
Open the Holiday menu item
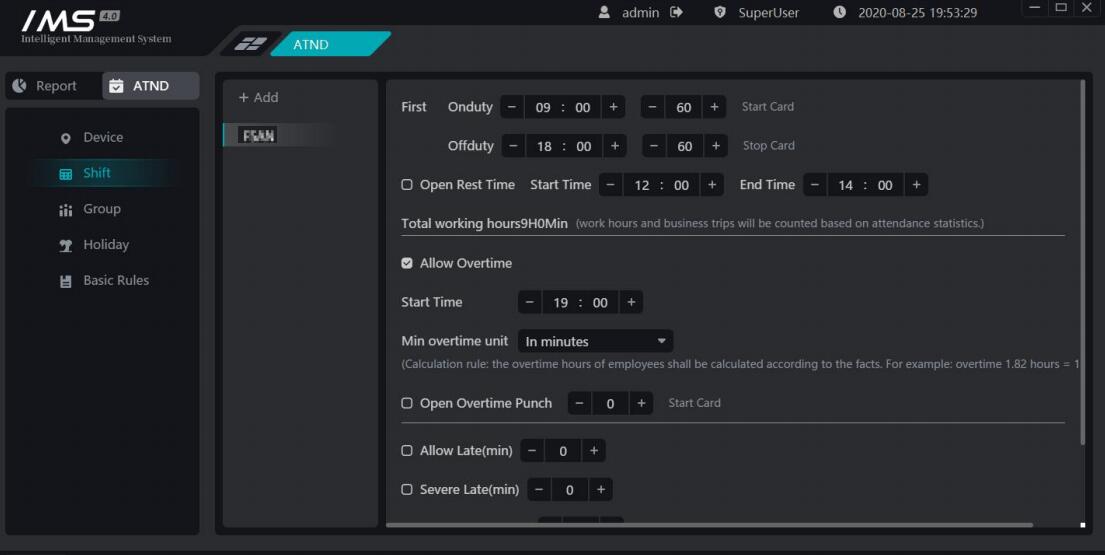click(x=106, y=245)
